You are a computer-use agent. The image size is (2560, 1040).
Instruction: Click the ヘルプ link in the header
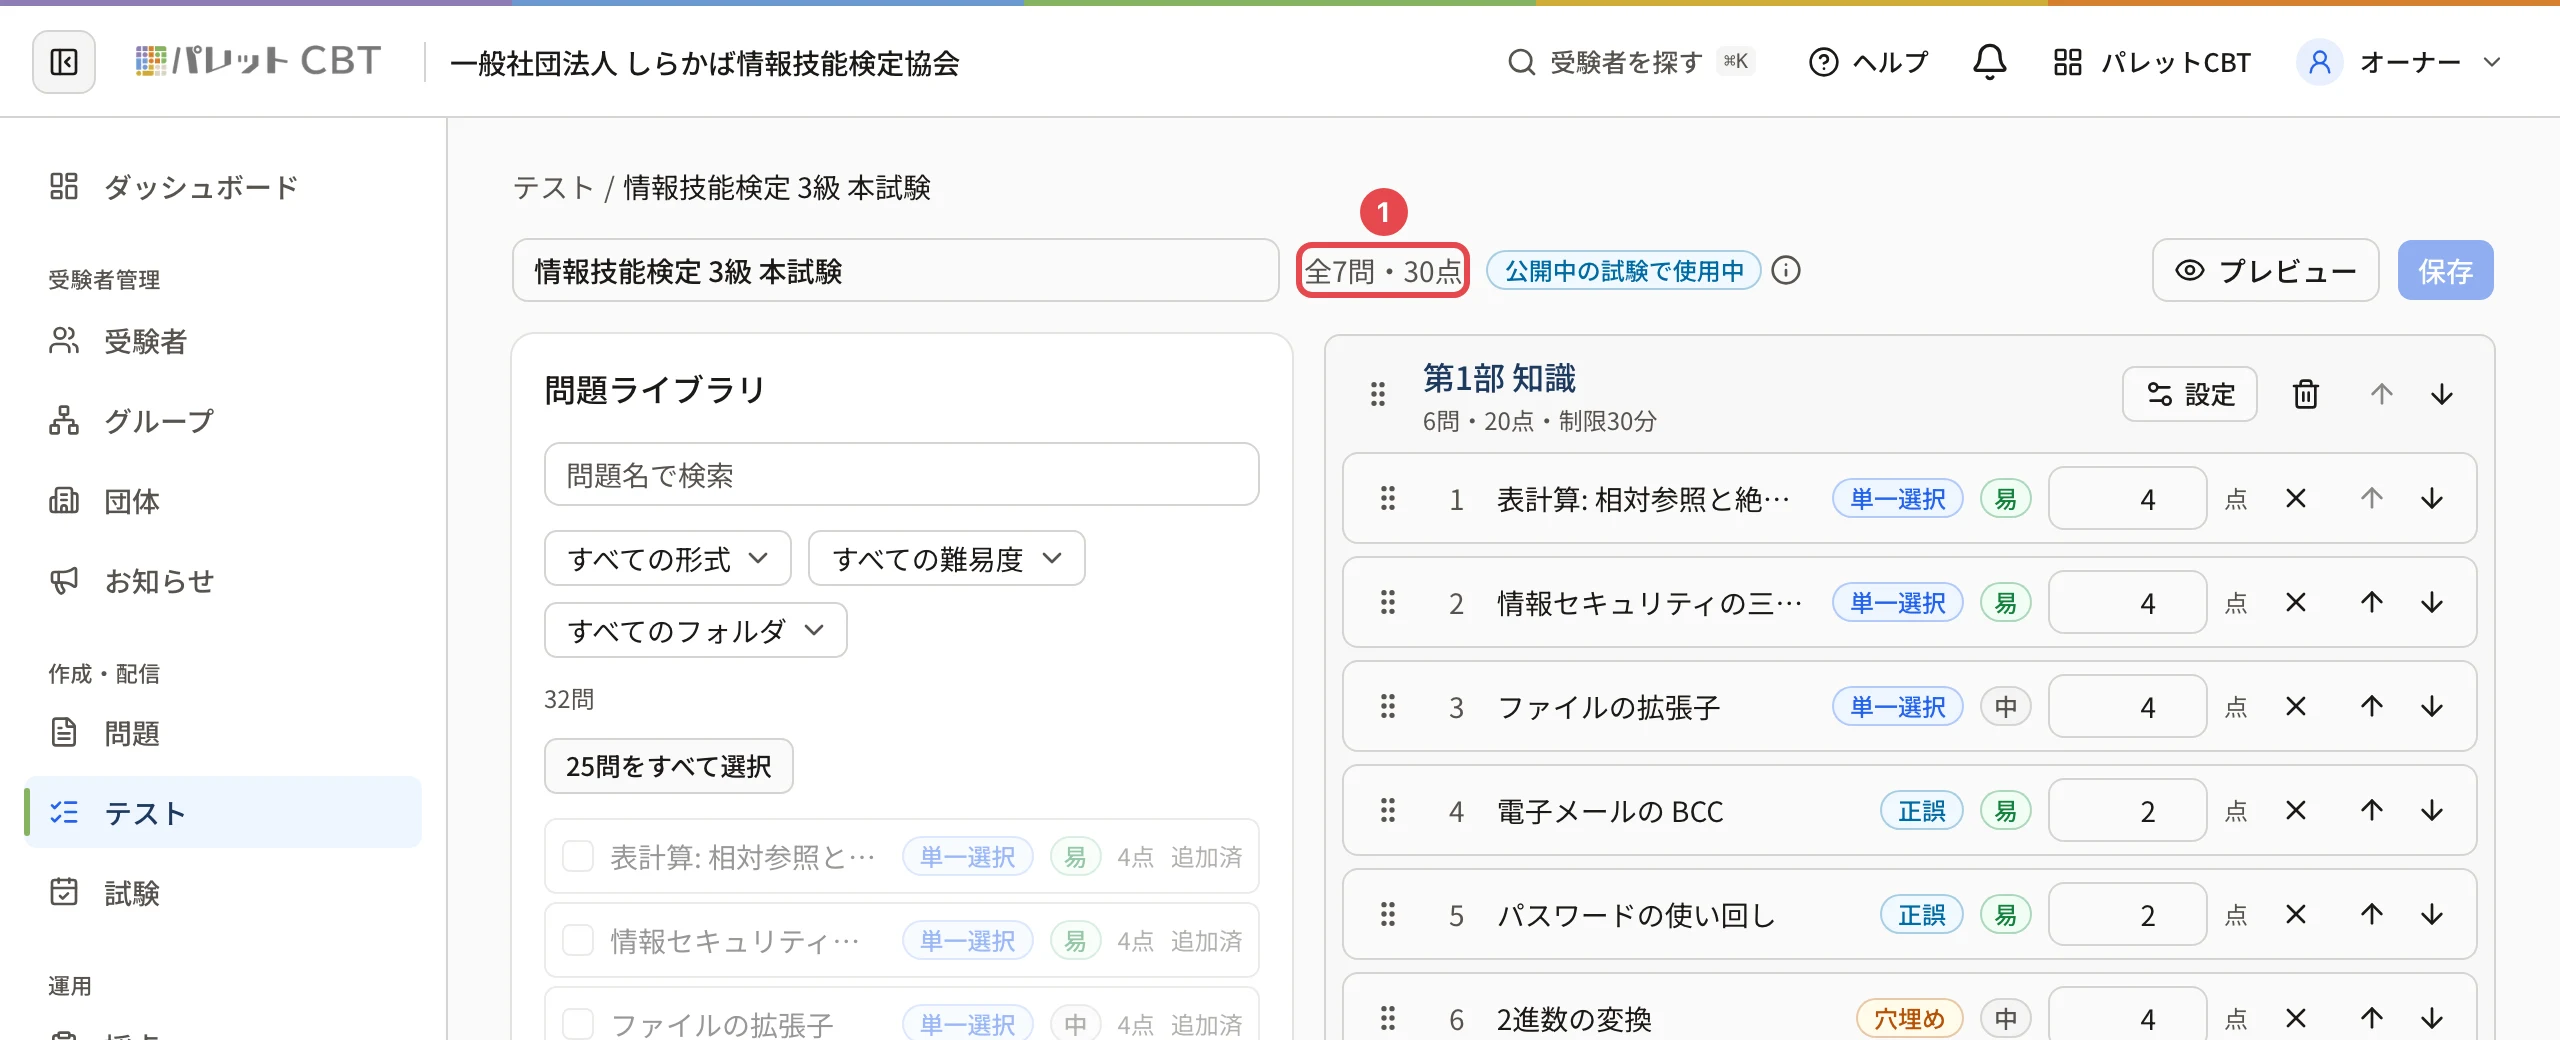[1868, 62]
